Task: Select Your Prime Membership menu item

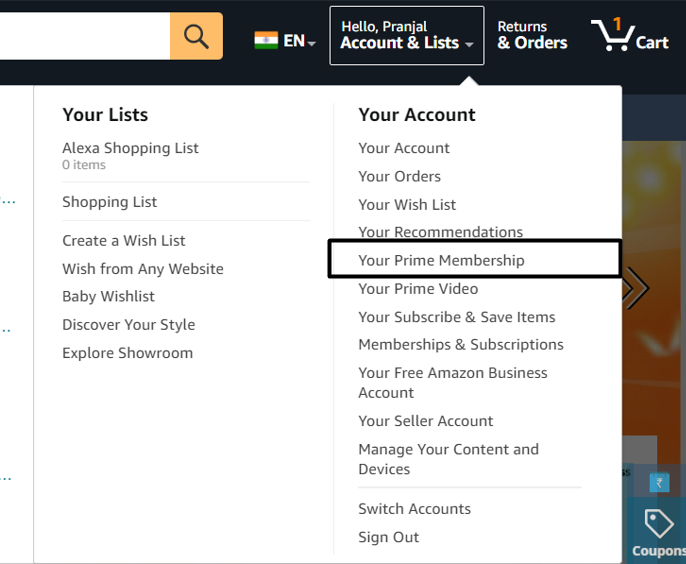Action: 441,260
